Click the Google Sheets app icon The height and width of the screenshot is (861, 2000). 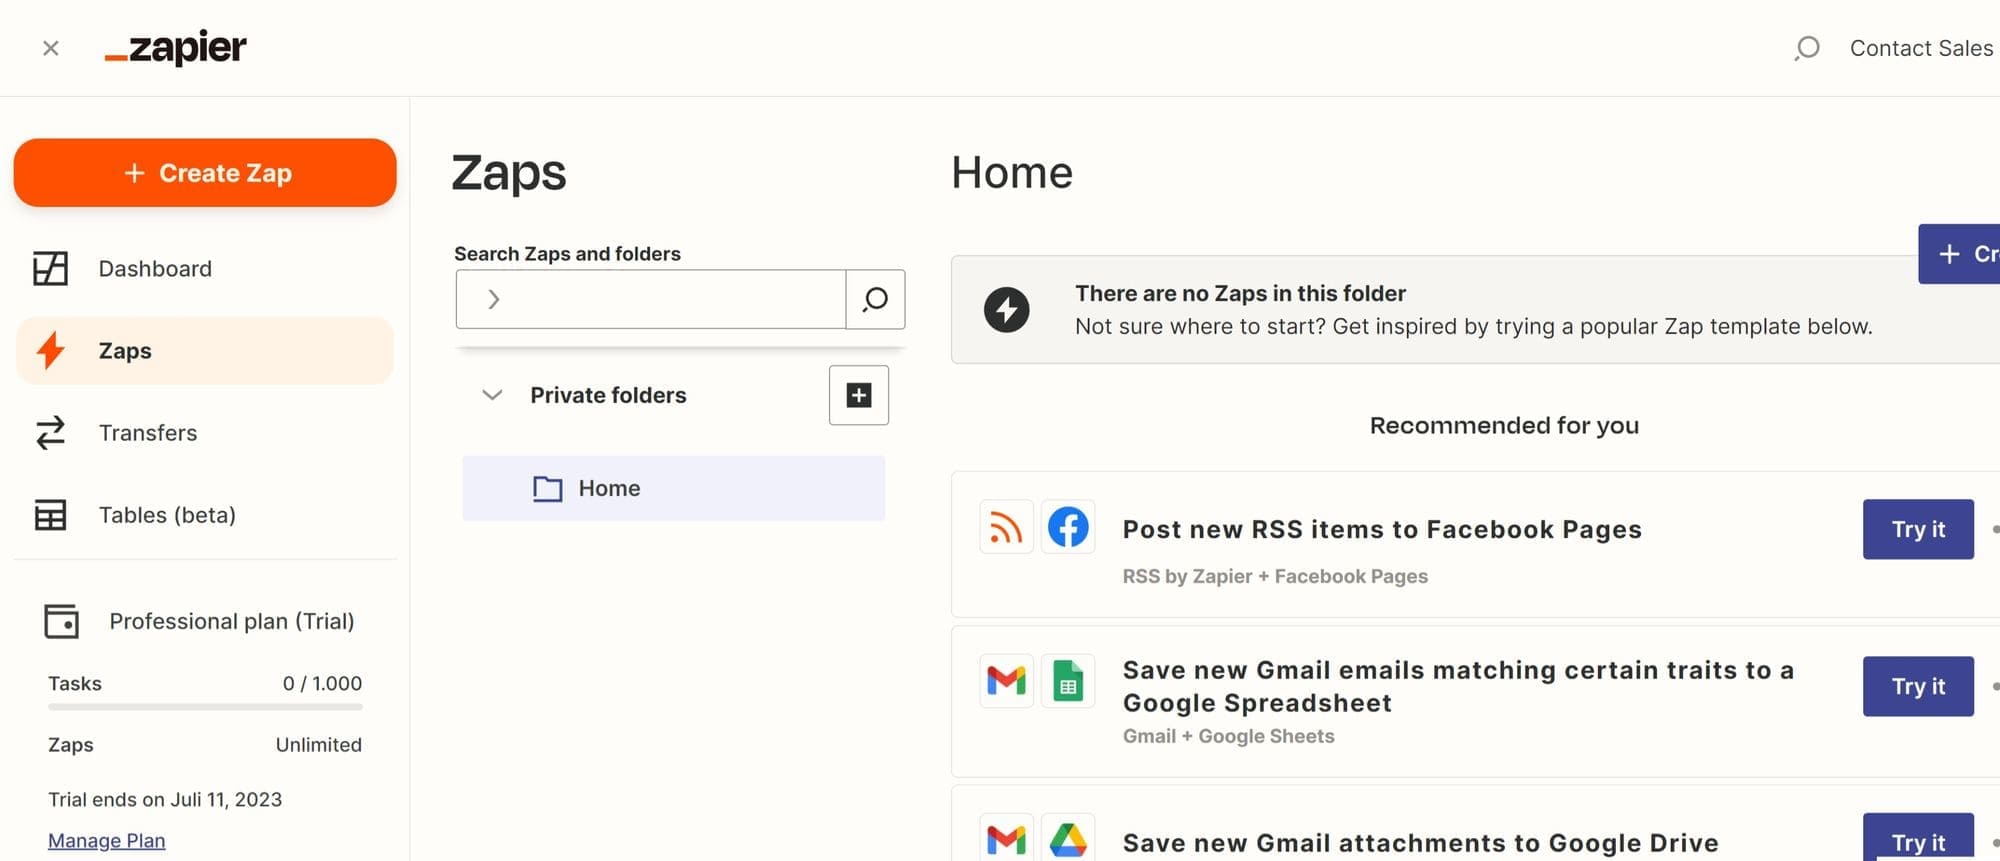click(x=1068, y=681)
